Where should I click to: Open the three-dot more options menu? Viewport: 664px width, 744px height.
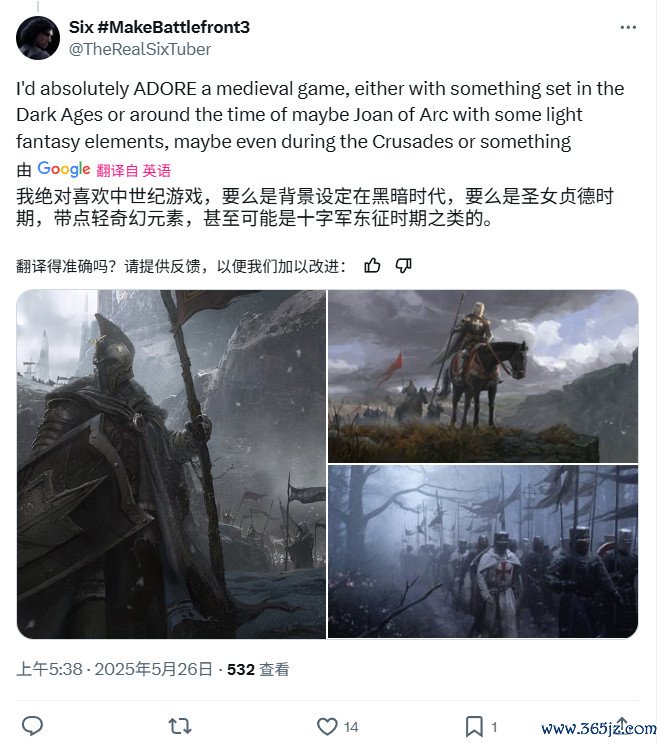coord(627,28)
